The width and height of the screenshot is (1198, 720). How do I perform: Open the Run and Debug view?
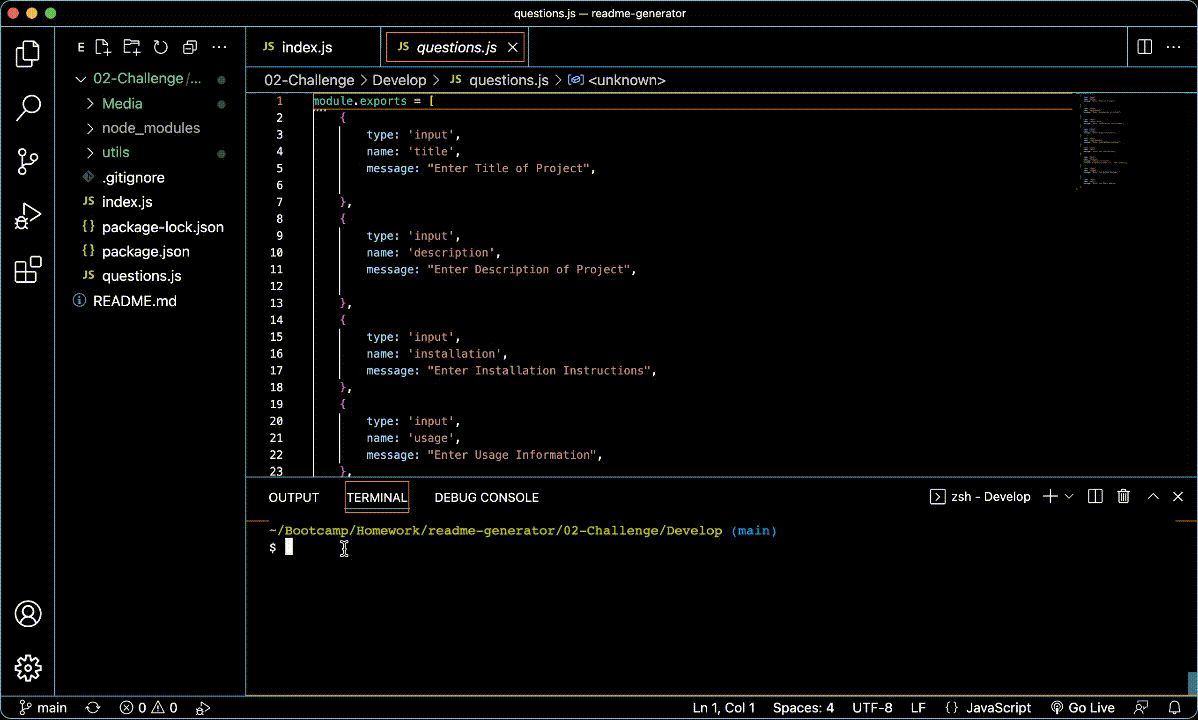click(x=28, y=216)
